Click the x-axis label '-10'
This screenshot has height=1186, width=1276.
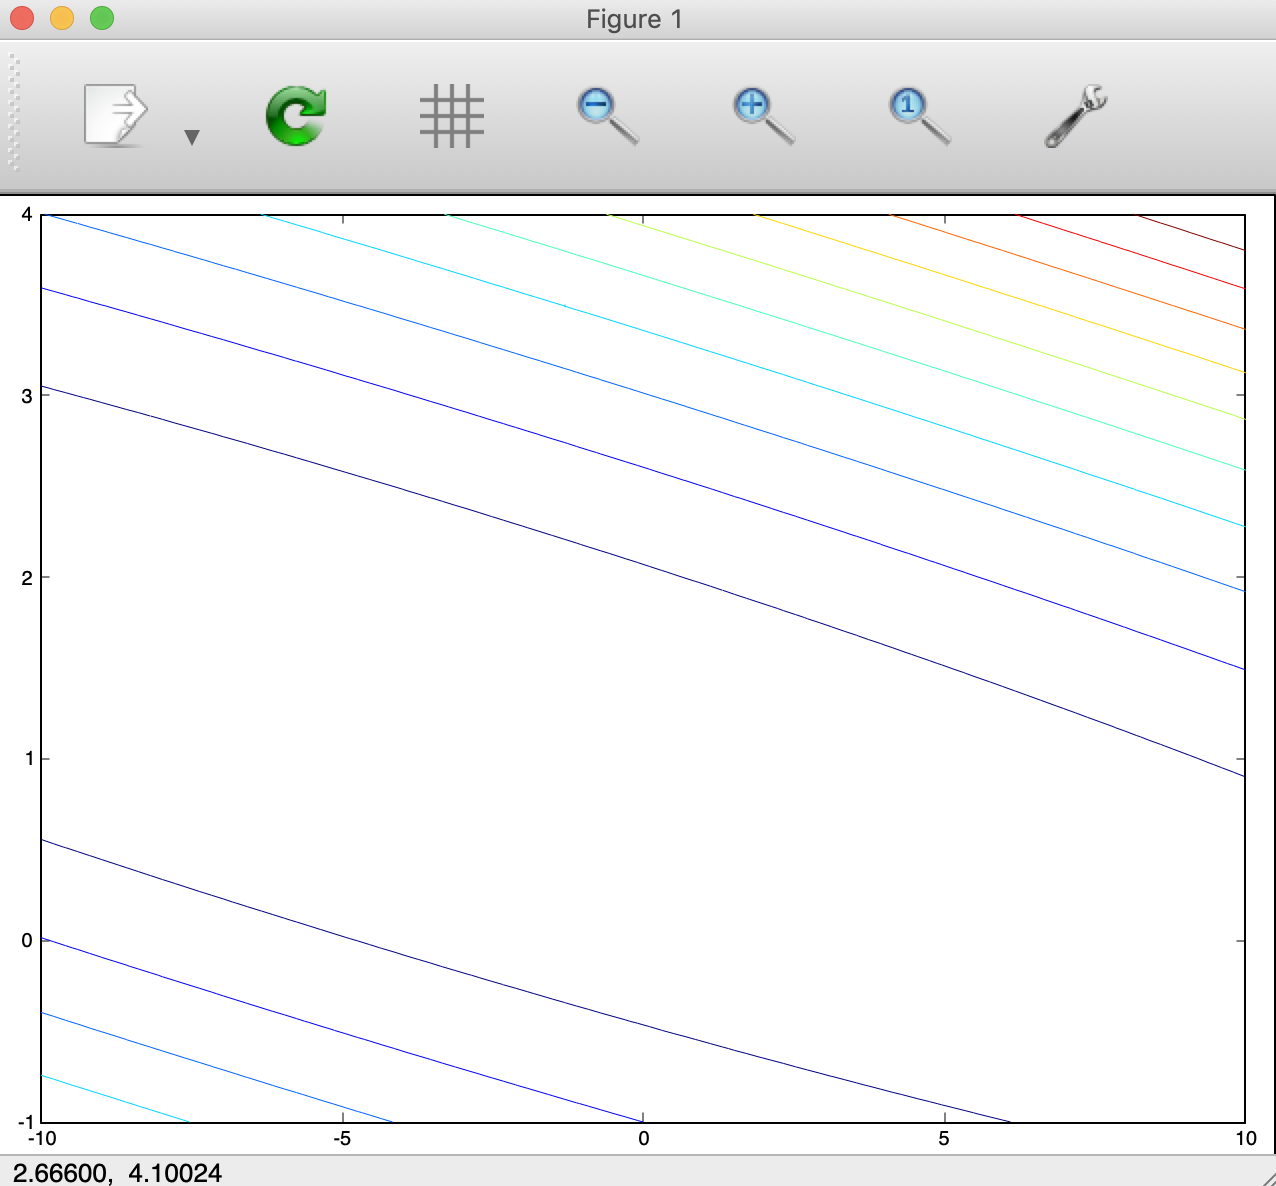click(41, 1139)
